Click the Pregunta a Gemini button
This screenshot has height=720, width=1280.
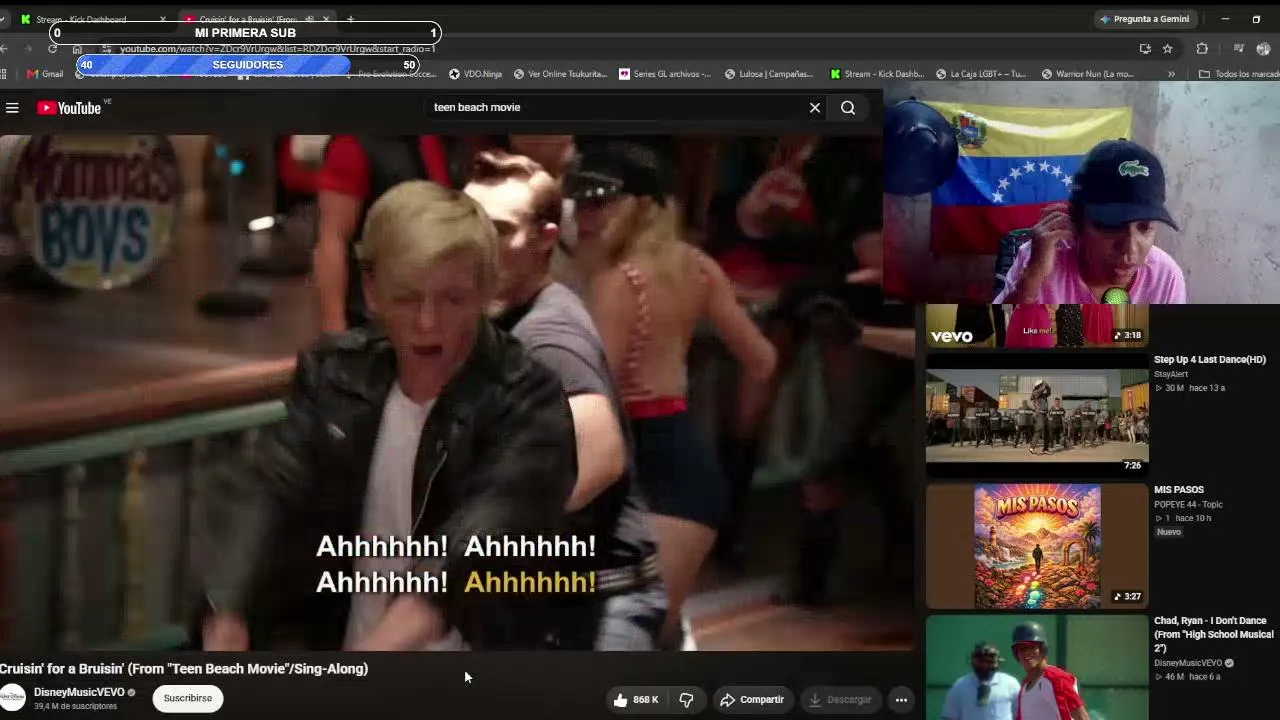point(1144,19)
